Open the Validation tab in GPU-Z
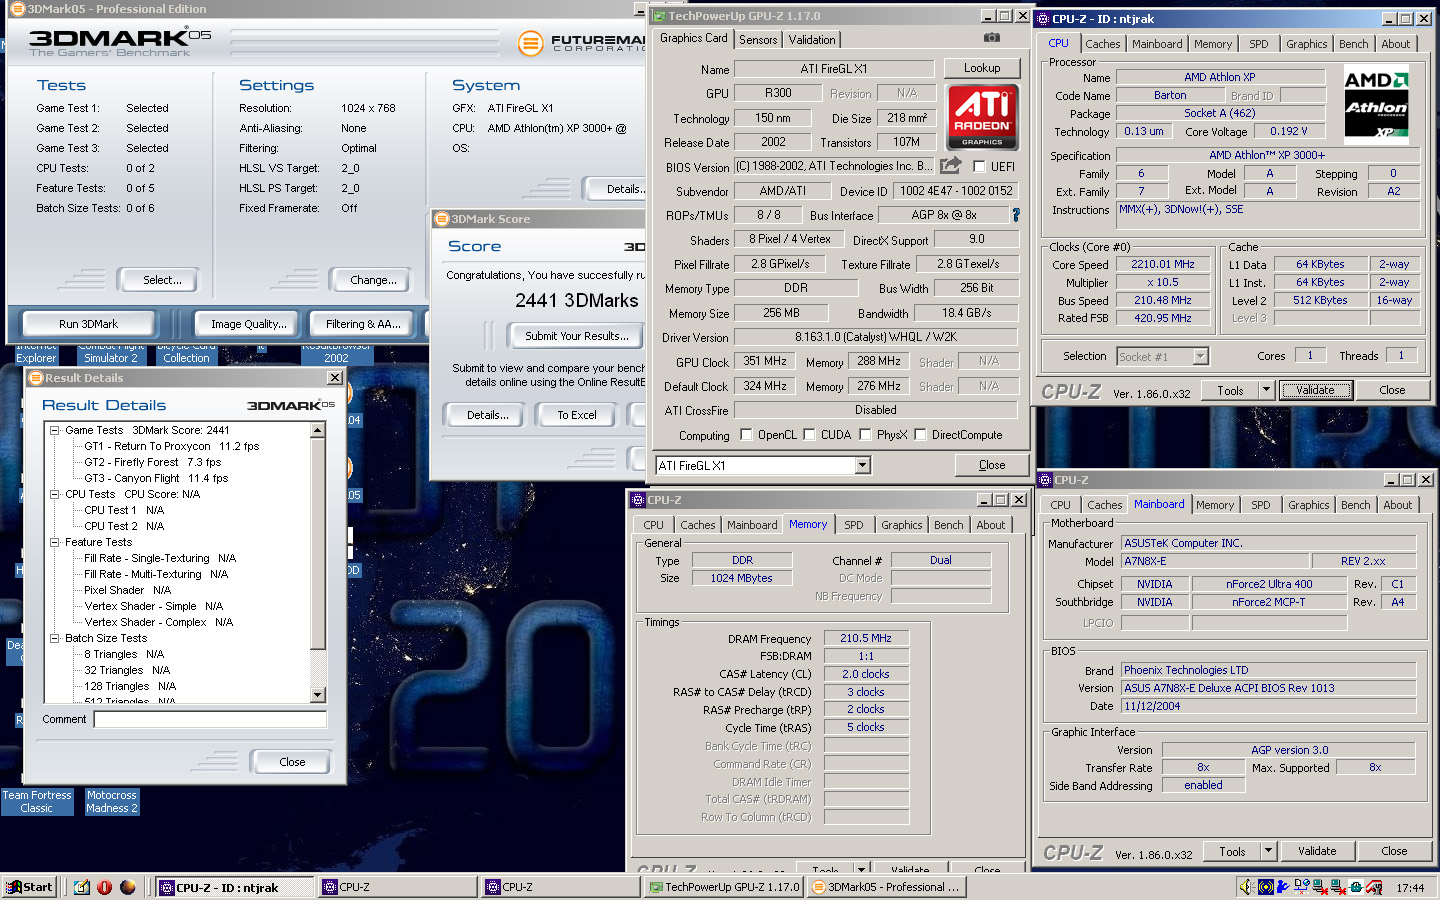The width and height of the screenshot is (1440, 900). pos(812,39)
